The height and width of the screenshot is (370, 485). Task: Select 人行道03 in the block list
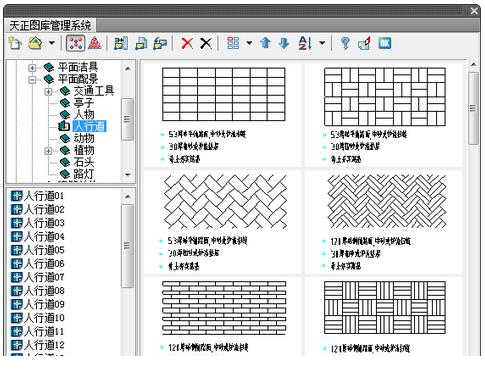(44, 223)
